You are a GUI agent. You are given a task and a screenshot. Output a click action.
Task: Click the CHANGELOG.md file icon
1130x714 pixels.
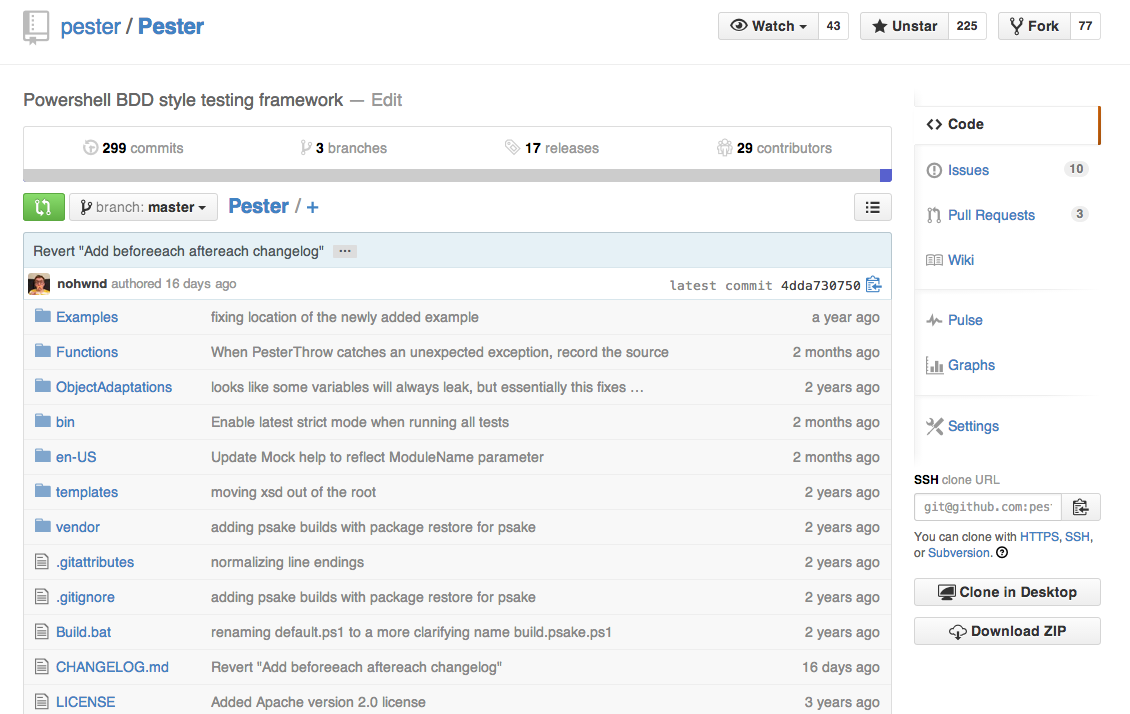pyautogui.click(x=42, y=666)
